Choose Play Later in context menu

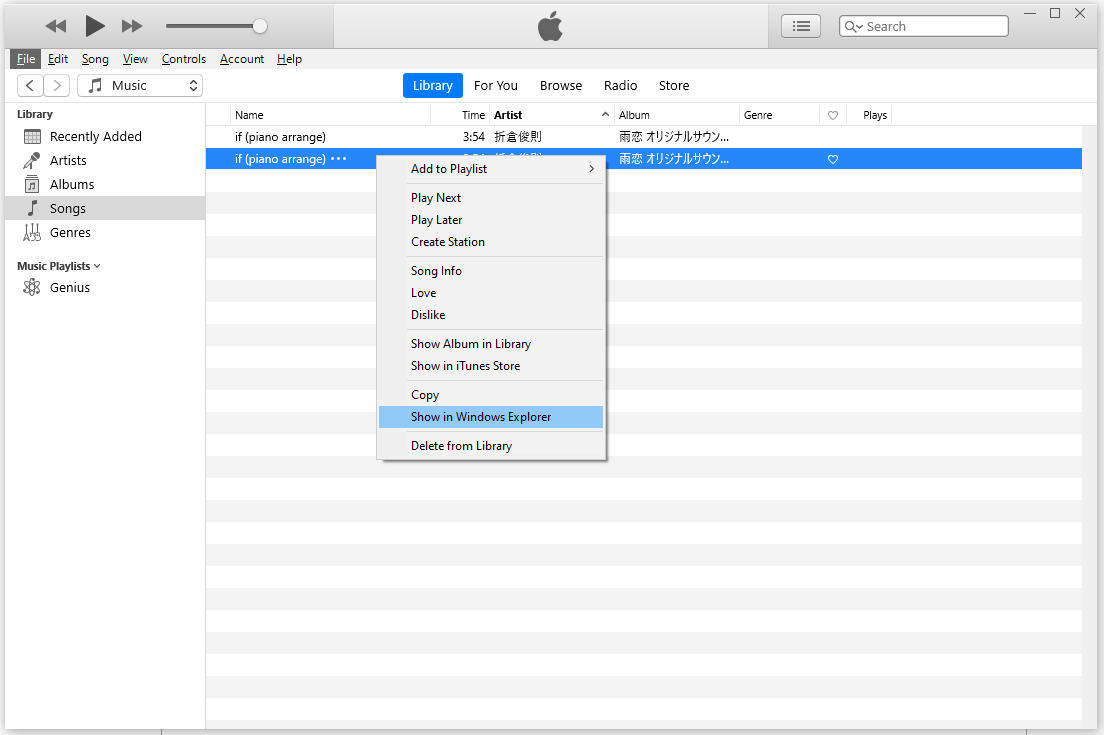point(491,220)
